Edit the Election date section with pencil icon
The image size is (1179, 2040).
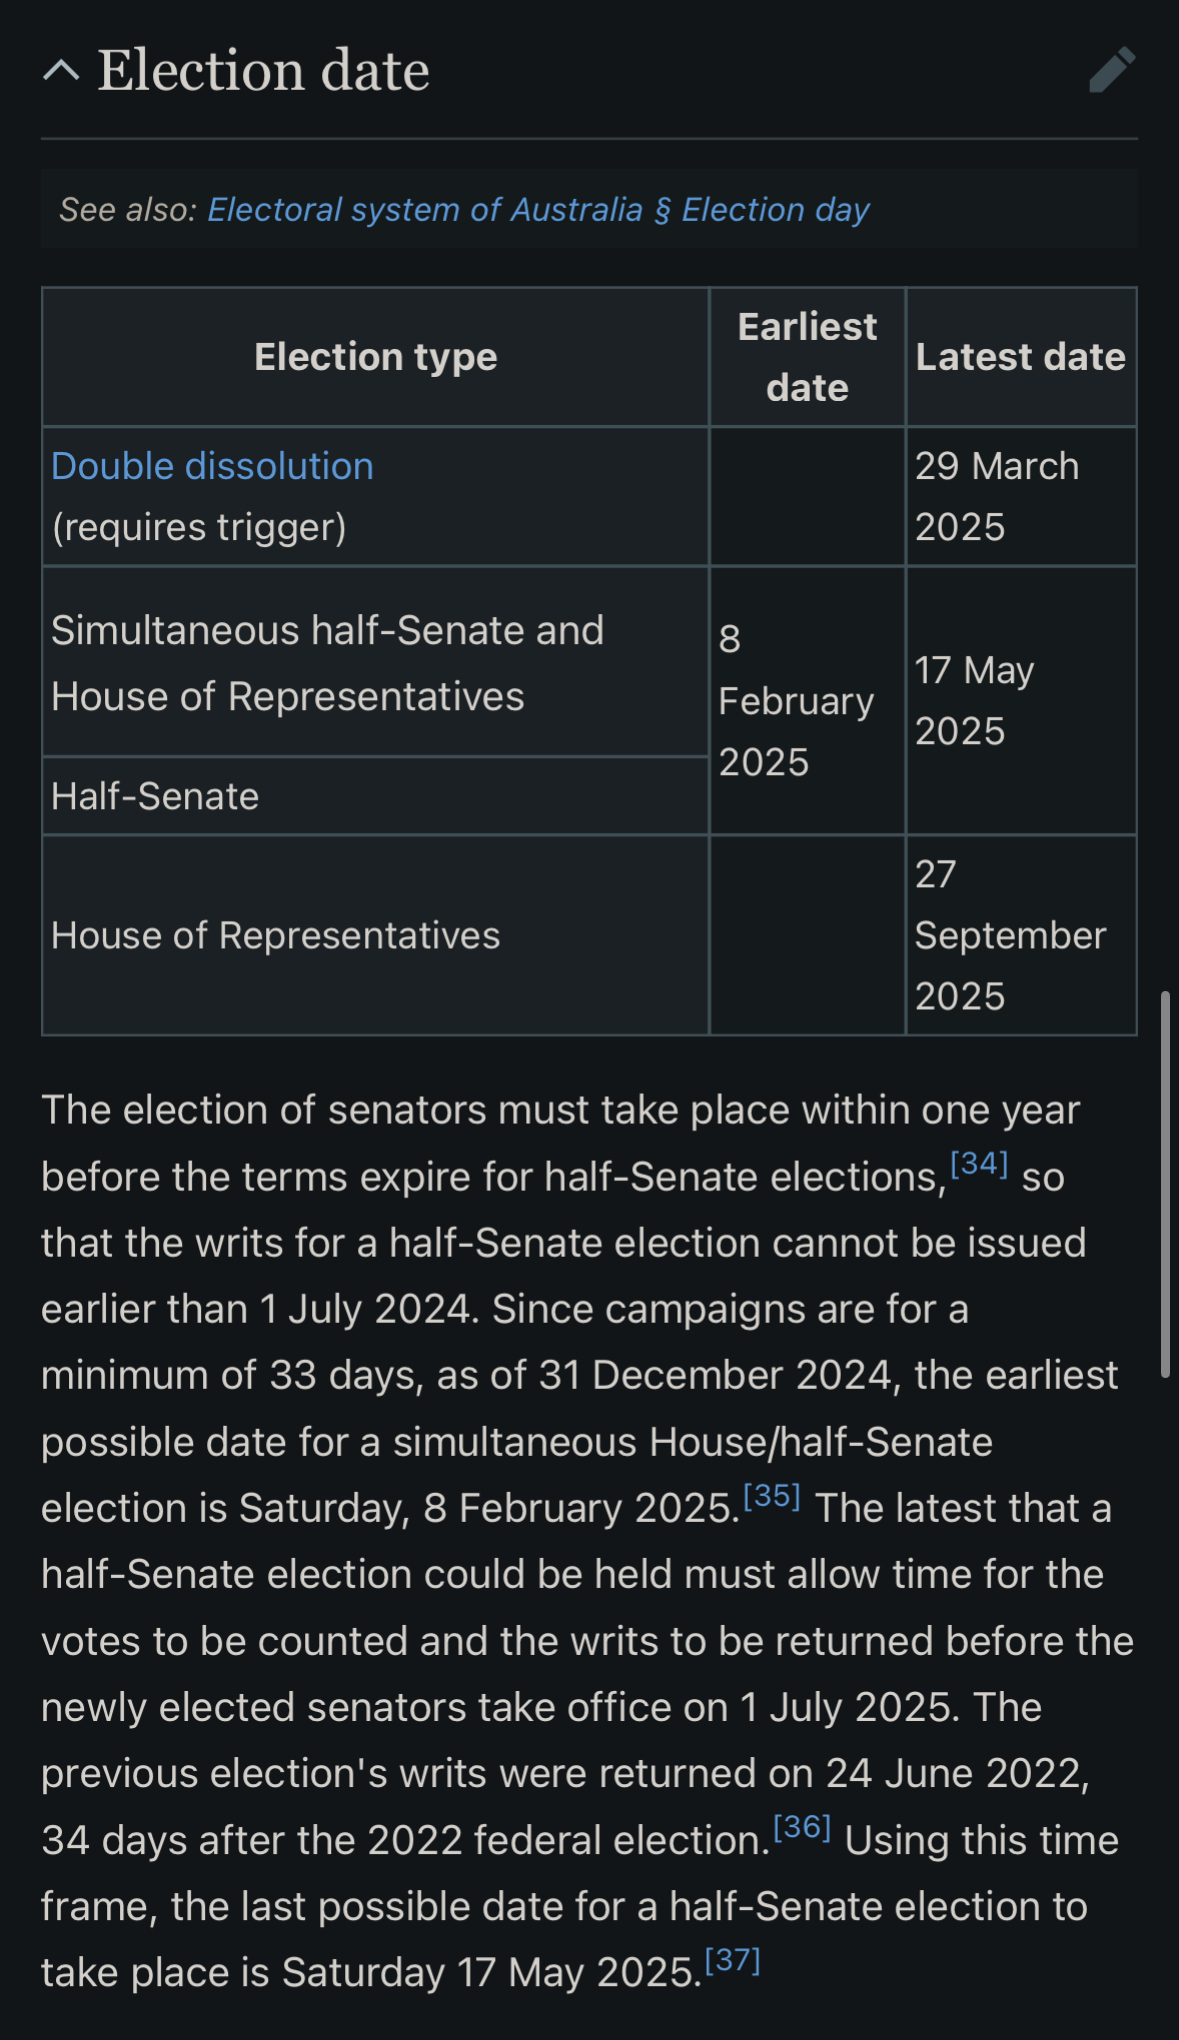click(x=1112, y=70)
